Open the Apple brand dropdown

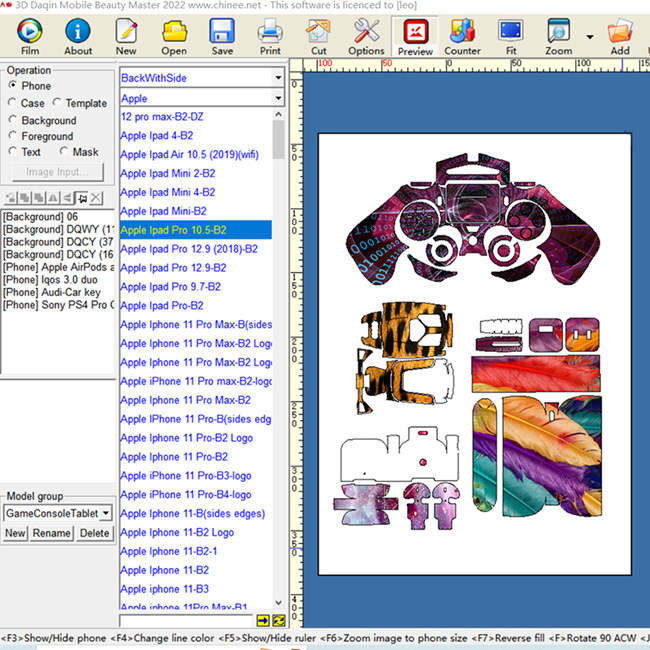[277, 98]
